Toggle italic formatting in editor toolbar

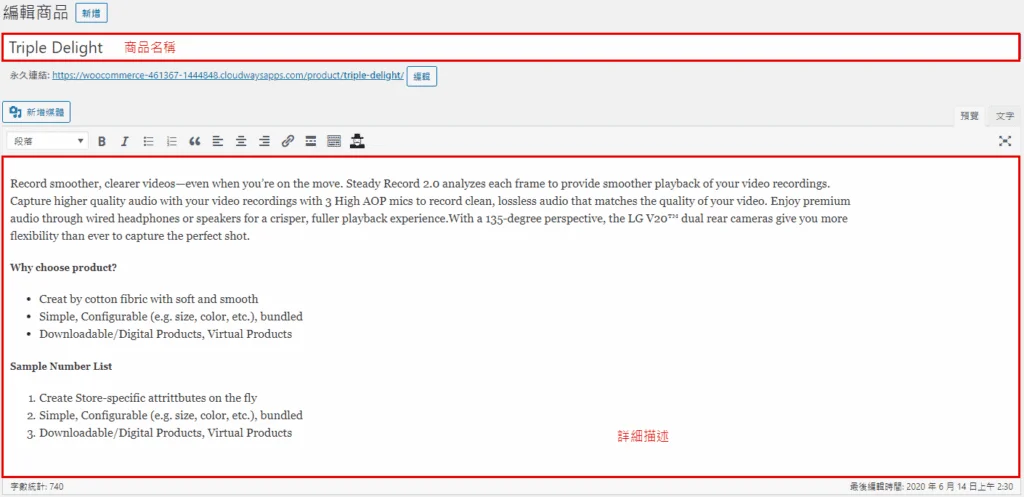pos(125,141)
